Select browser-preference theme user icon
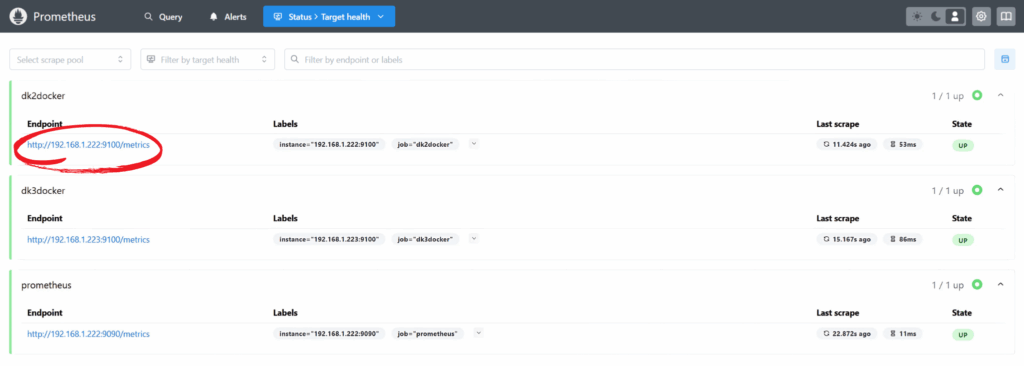 (955, 17)
